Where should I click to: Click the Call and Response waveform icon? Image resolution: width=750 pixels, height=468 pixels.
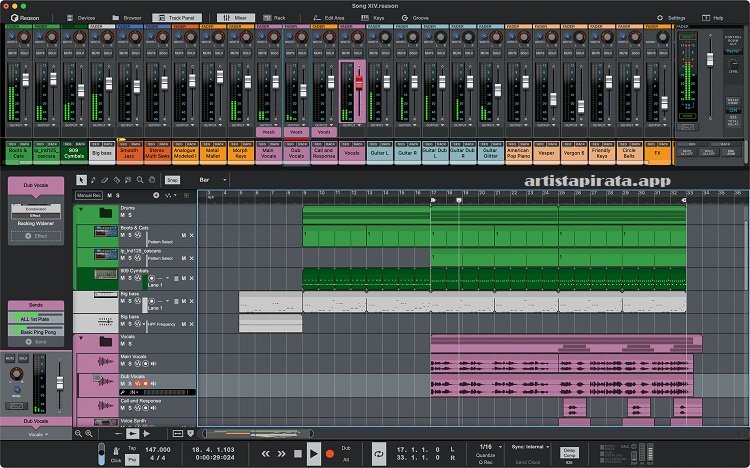click(x=104, y=406)
